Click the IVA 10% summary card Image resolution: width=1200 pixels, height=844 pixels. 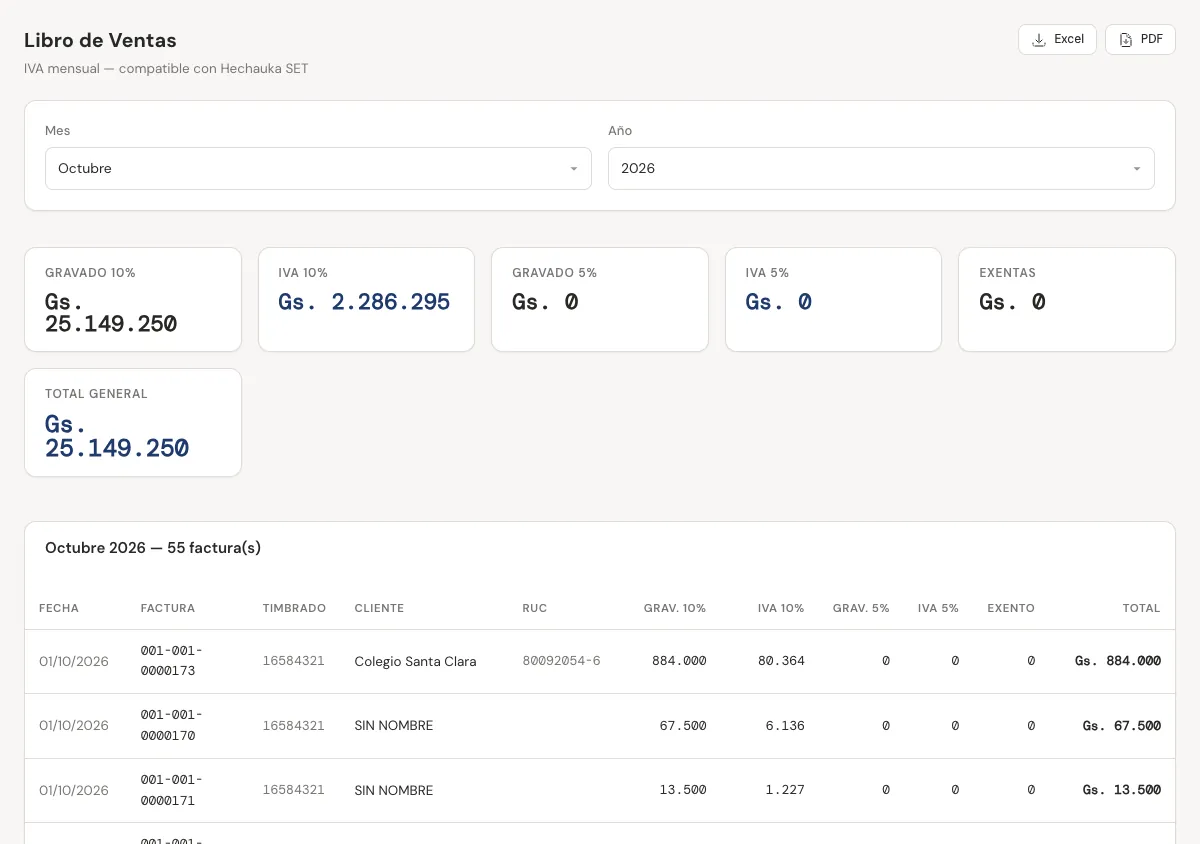pos(366,300)
